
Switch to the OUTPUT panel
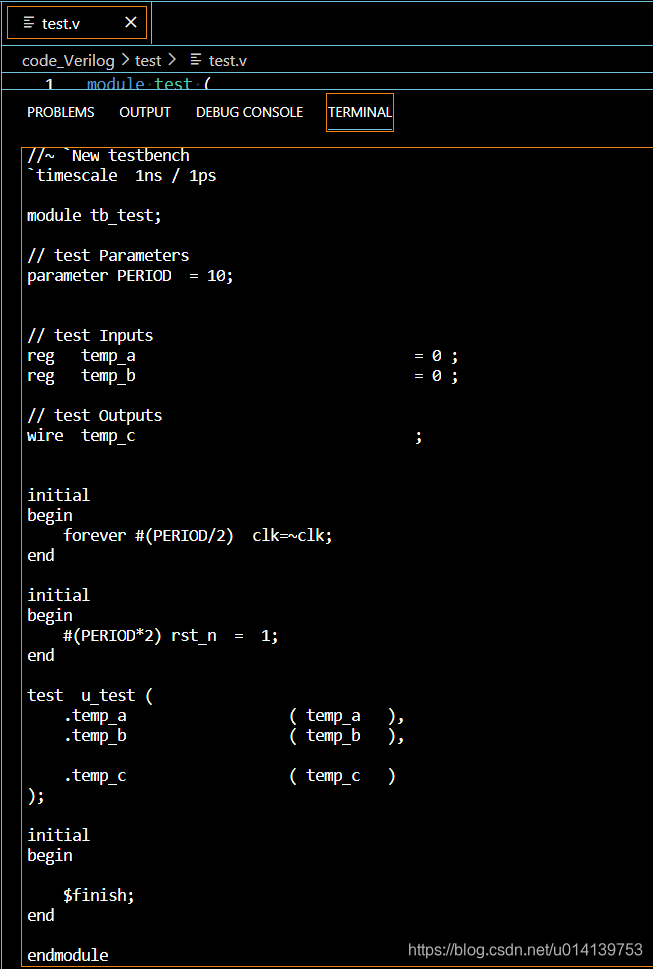coord(144,112)
